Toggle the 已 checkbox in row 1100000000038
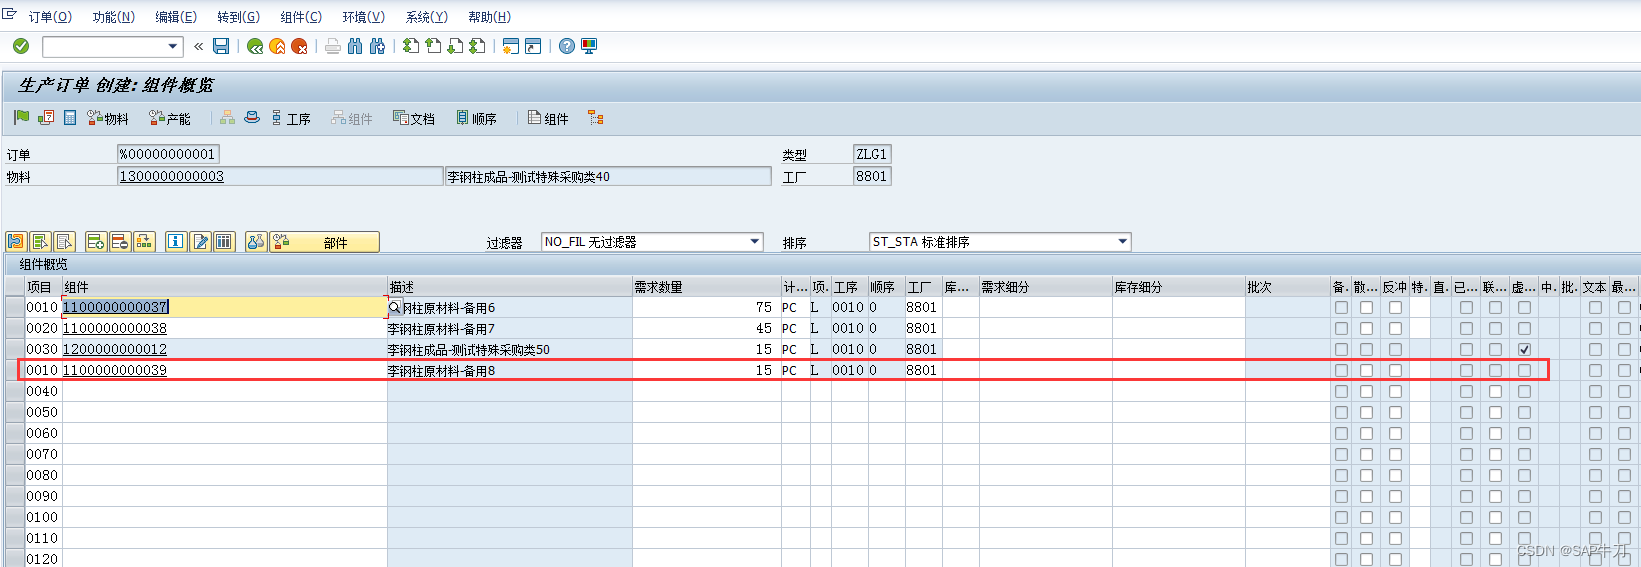The image size is (1641, 567). [1466, 328]
